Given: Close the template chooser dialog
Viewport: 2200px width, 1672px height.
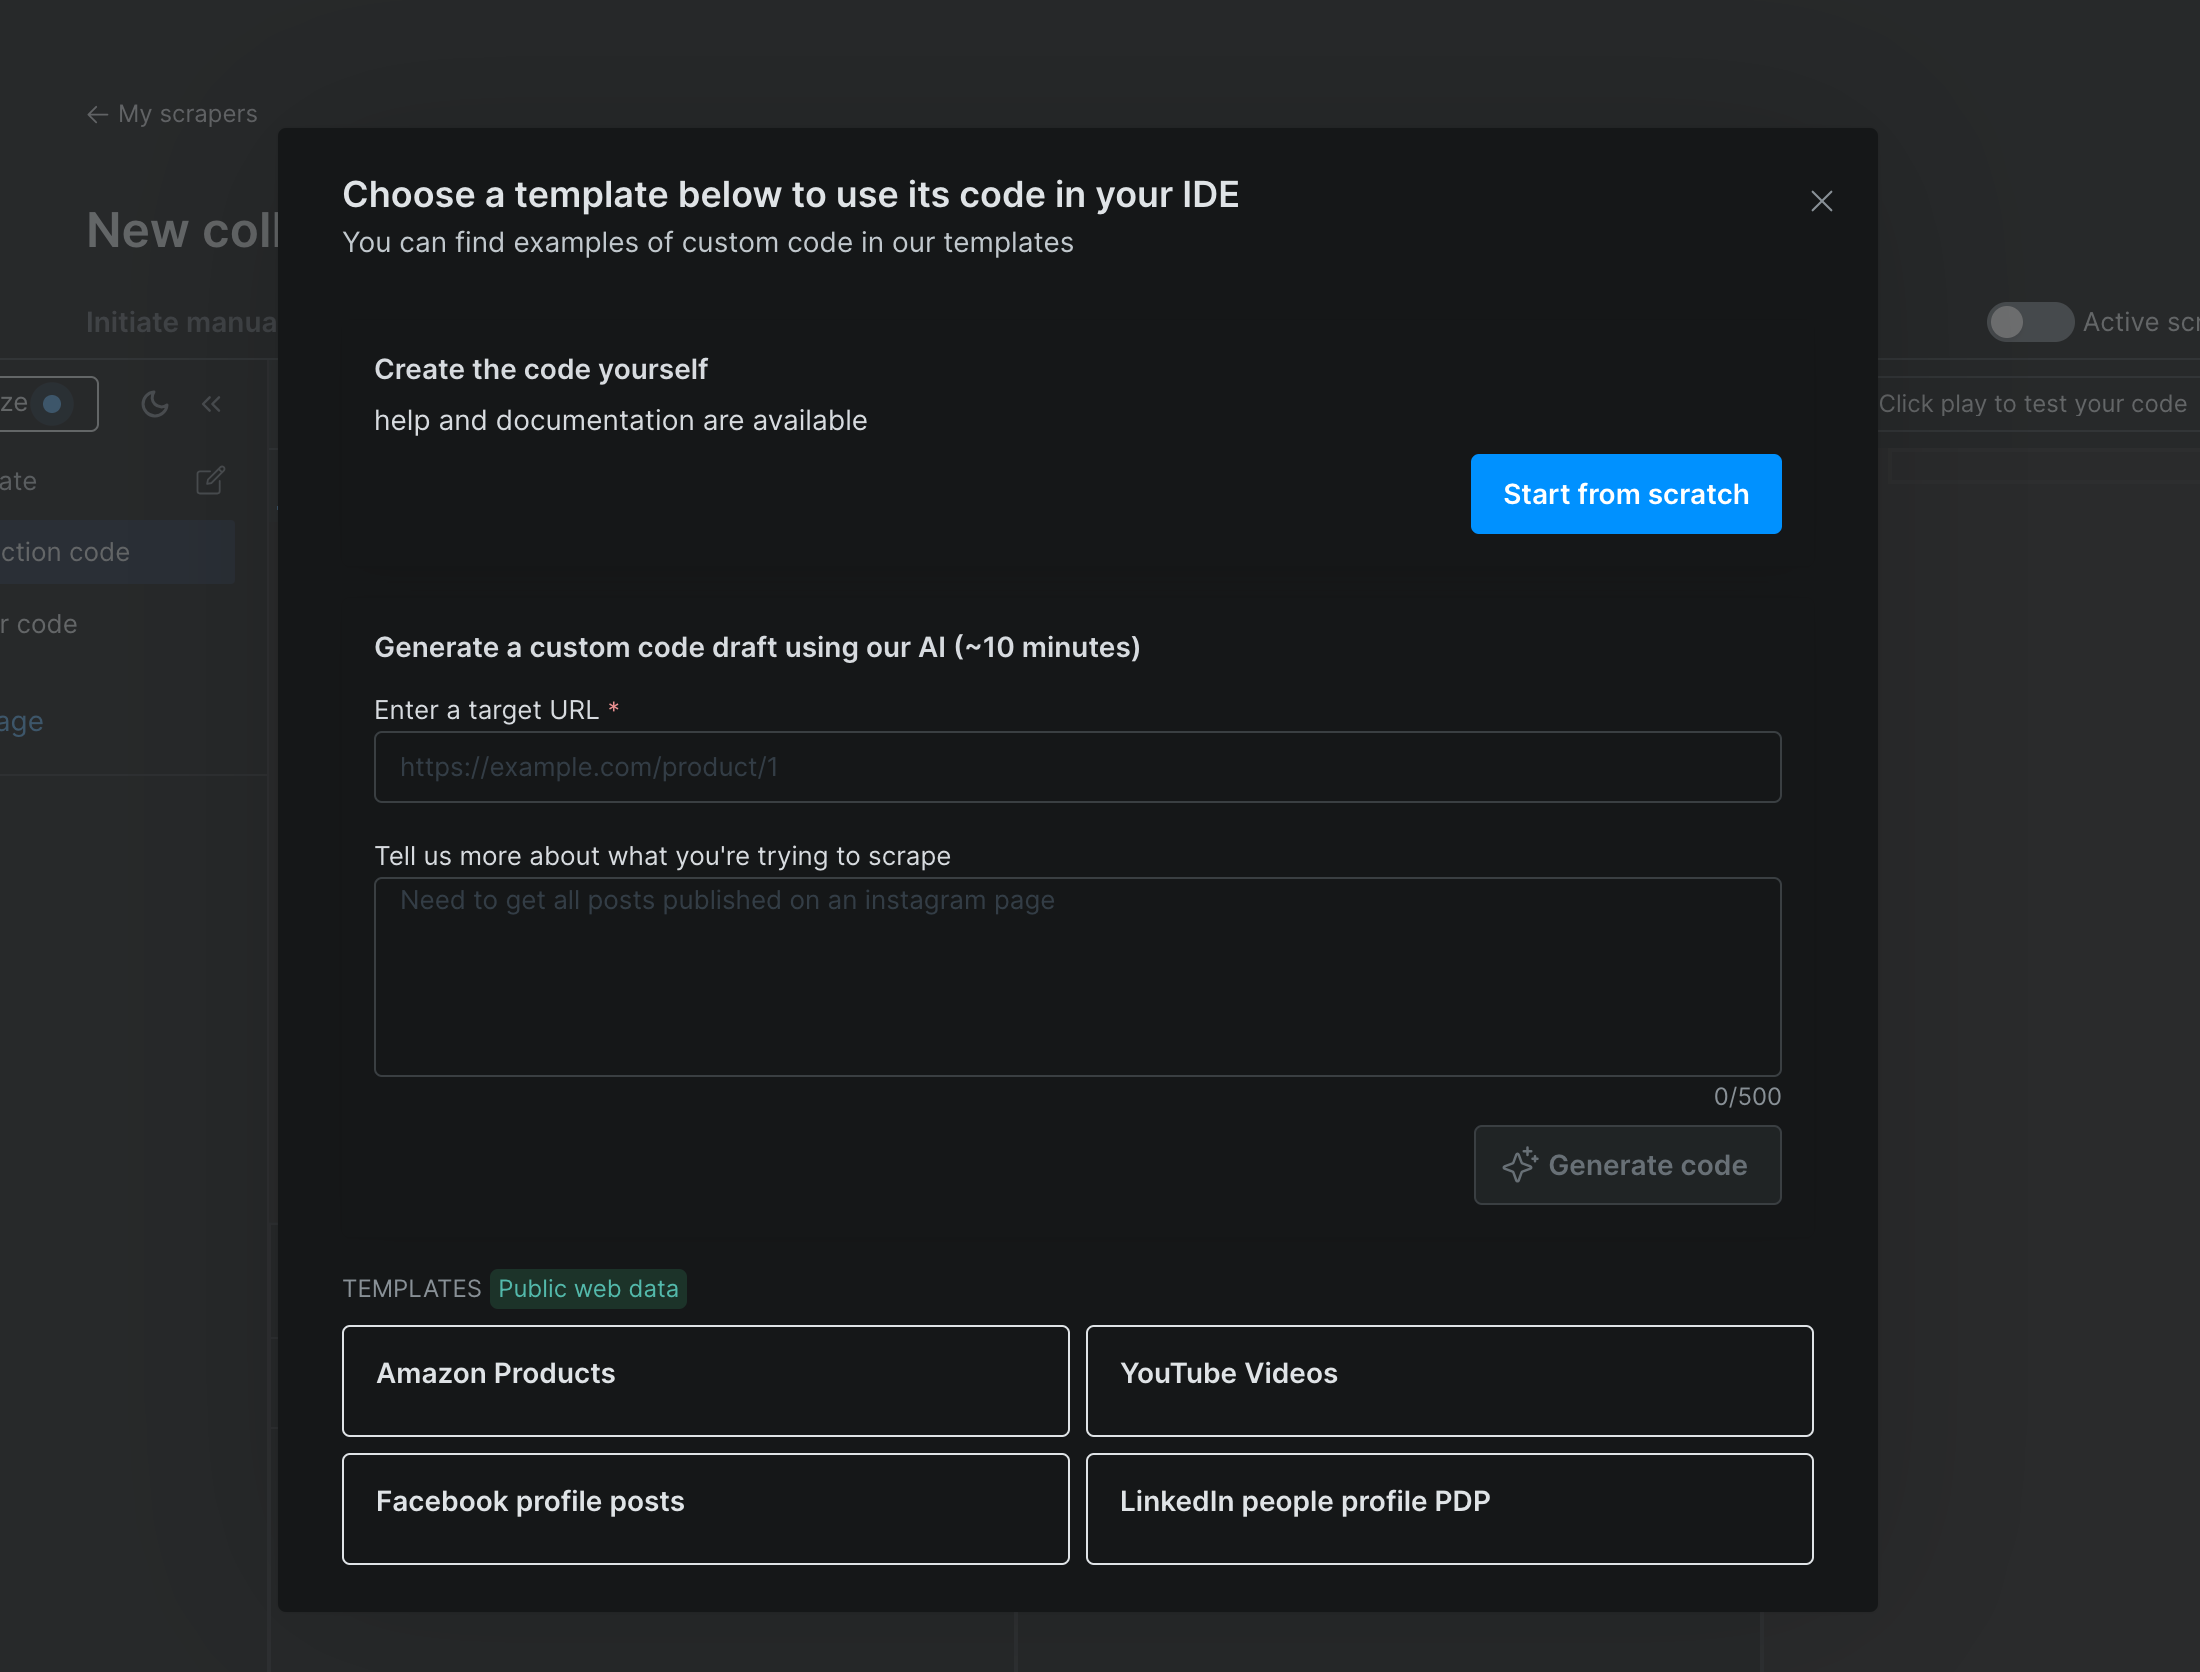Looking at the screenshot, I should (1820, 201).
